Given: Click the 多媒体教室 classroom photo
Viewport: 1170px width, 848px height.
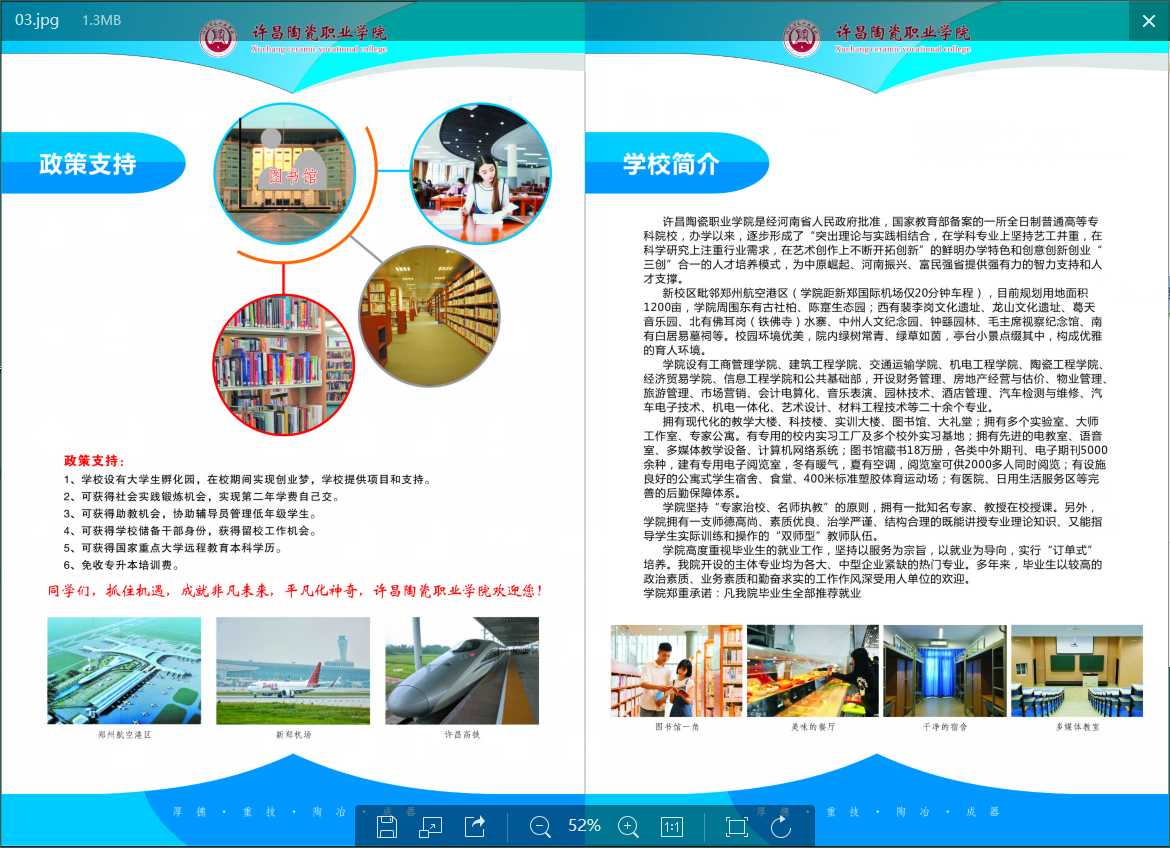Looking at the screenshot, I should [x=1076, y=670].
